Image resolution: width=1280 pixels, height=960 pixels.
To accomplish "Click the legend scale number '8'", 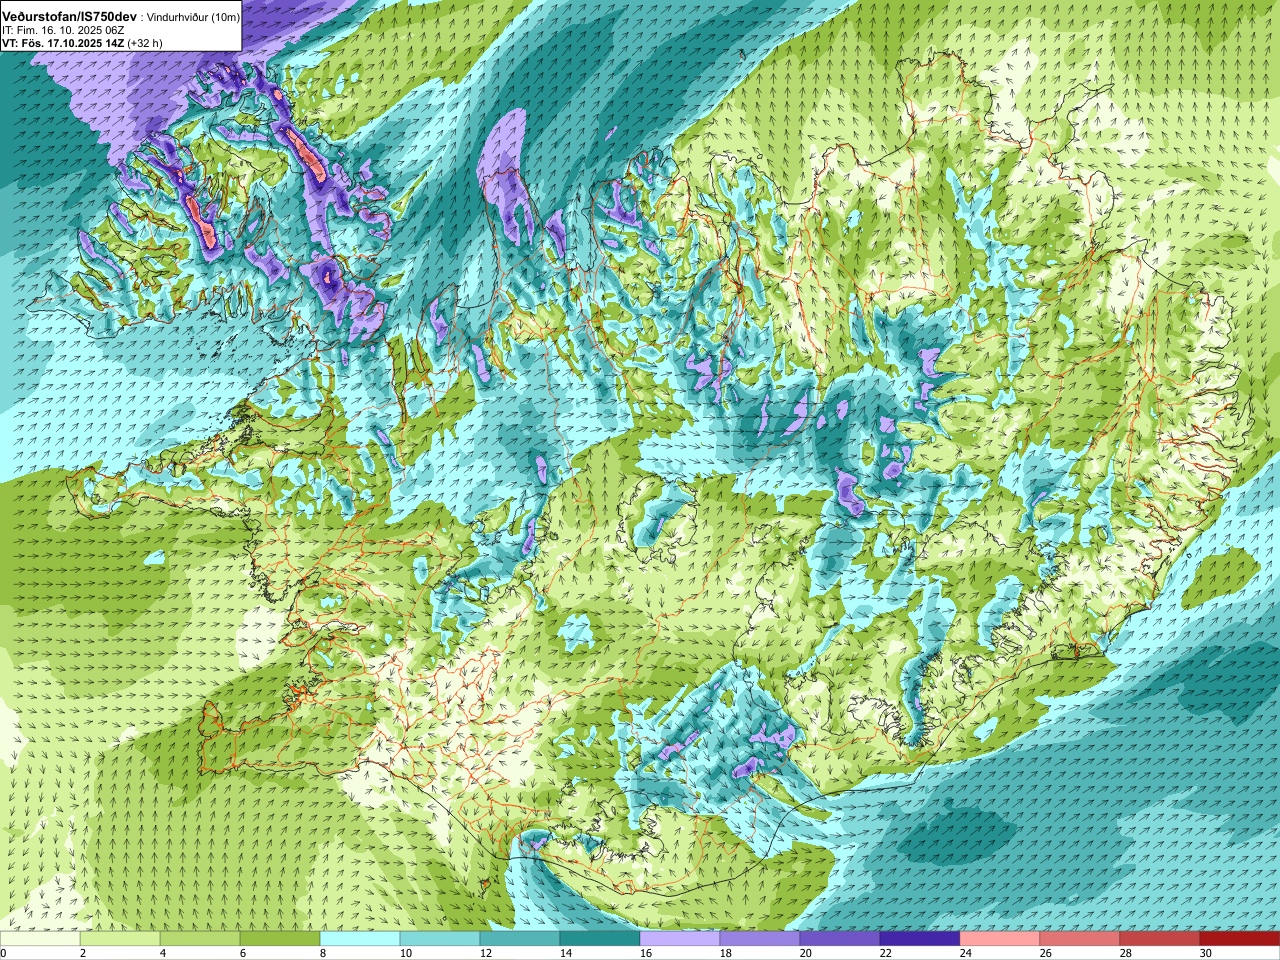I will 322,953.
